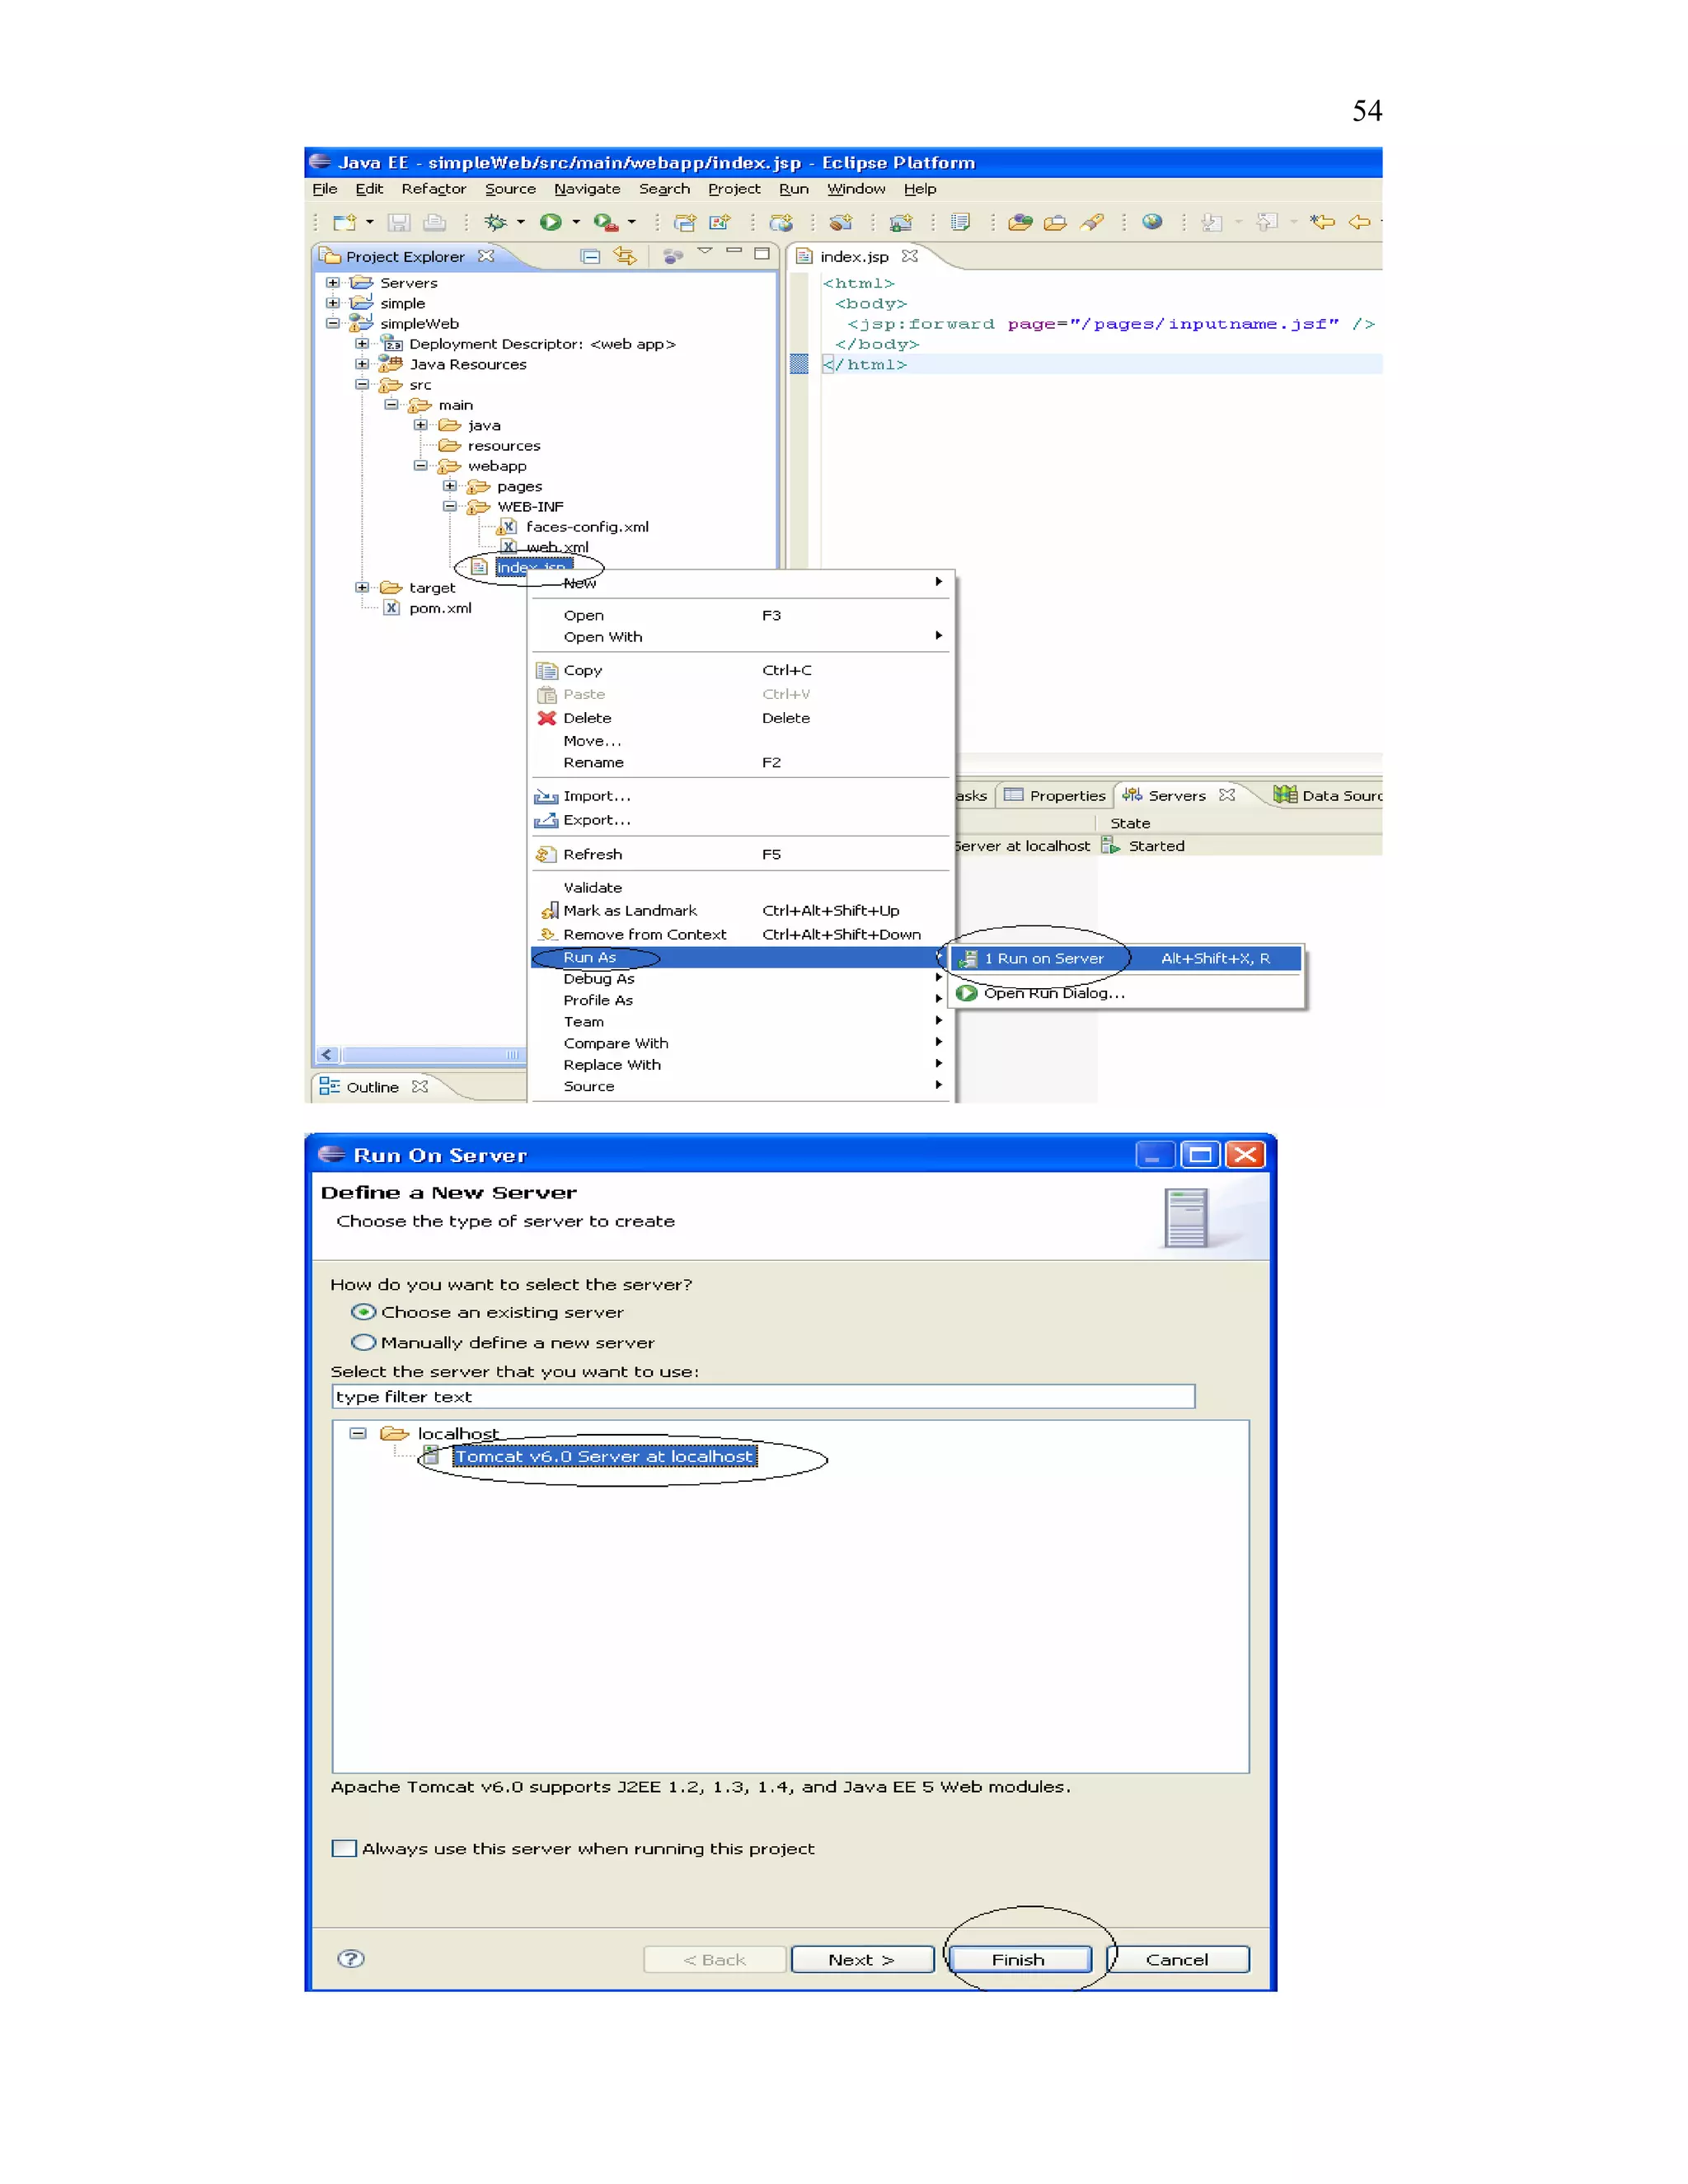Image resolution: width=1688 pixels, height=2184 pixels.
Task: Close the Project Explorer tab
Action: tap(486, 256)
